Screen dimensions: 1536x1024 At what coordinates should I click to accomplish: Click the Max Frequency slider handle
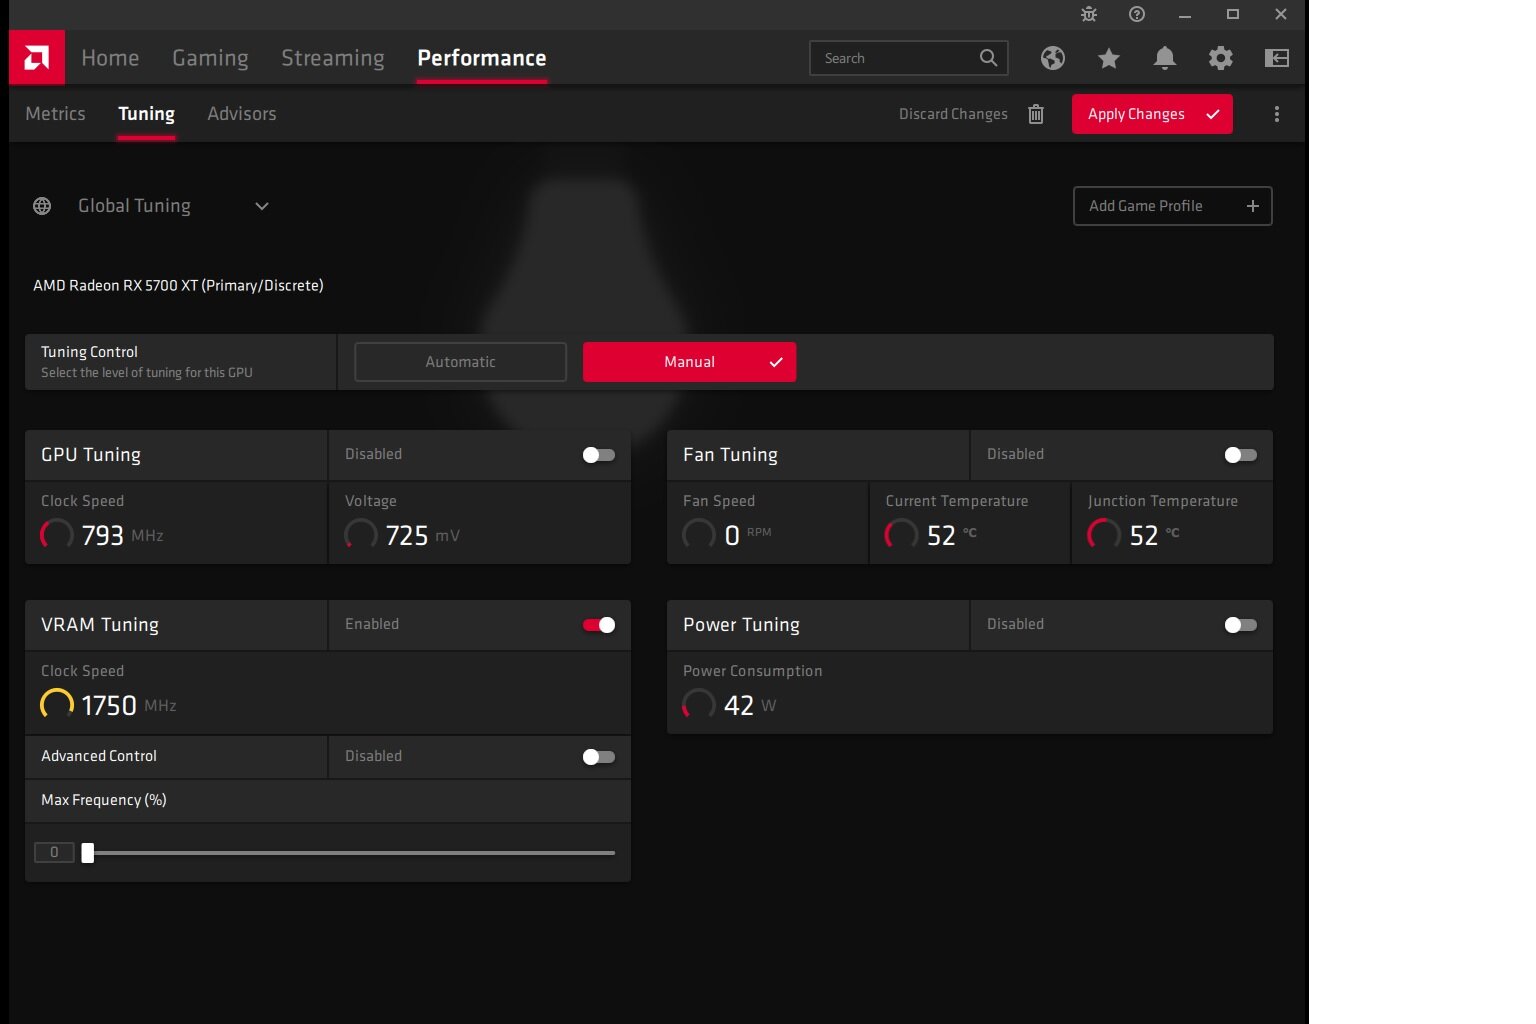click(88, 853)
